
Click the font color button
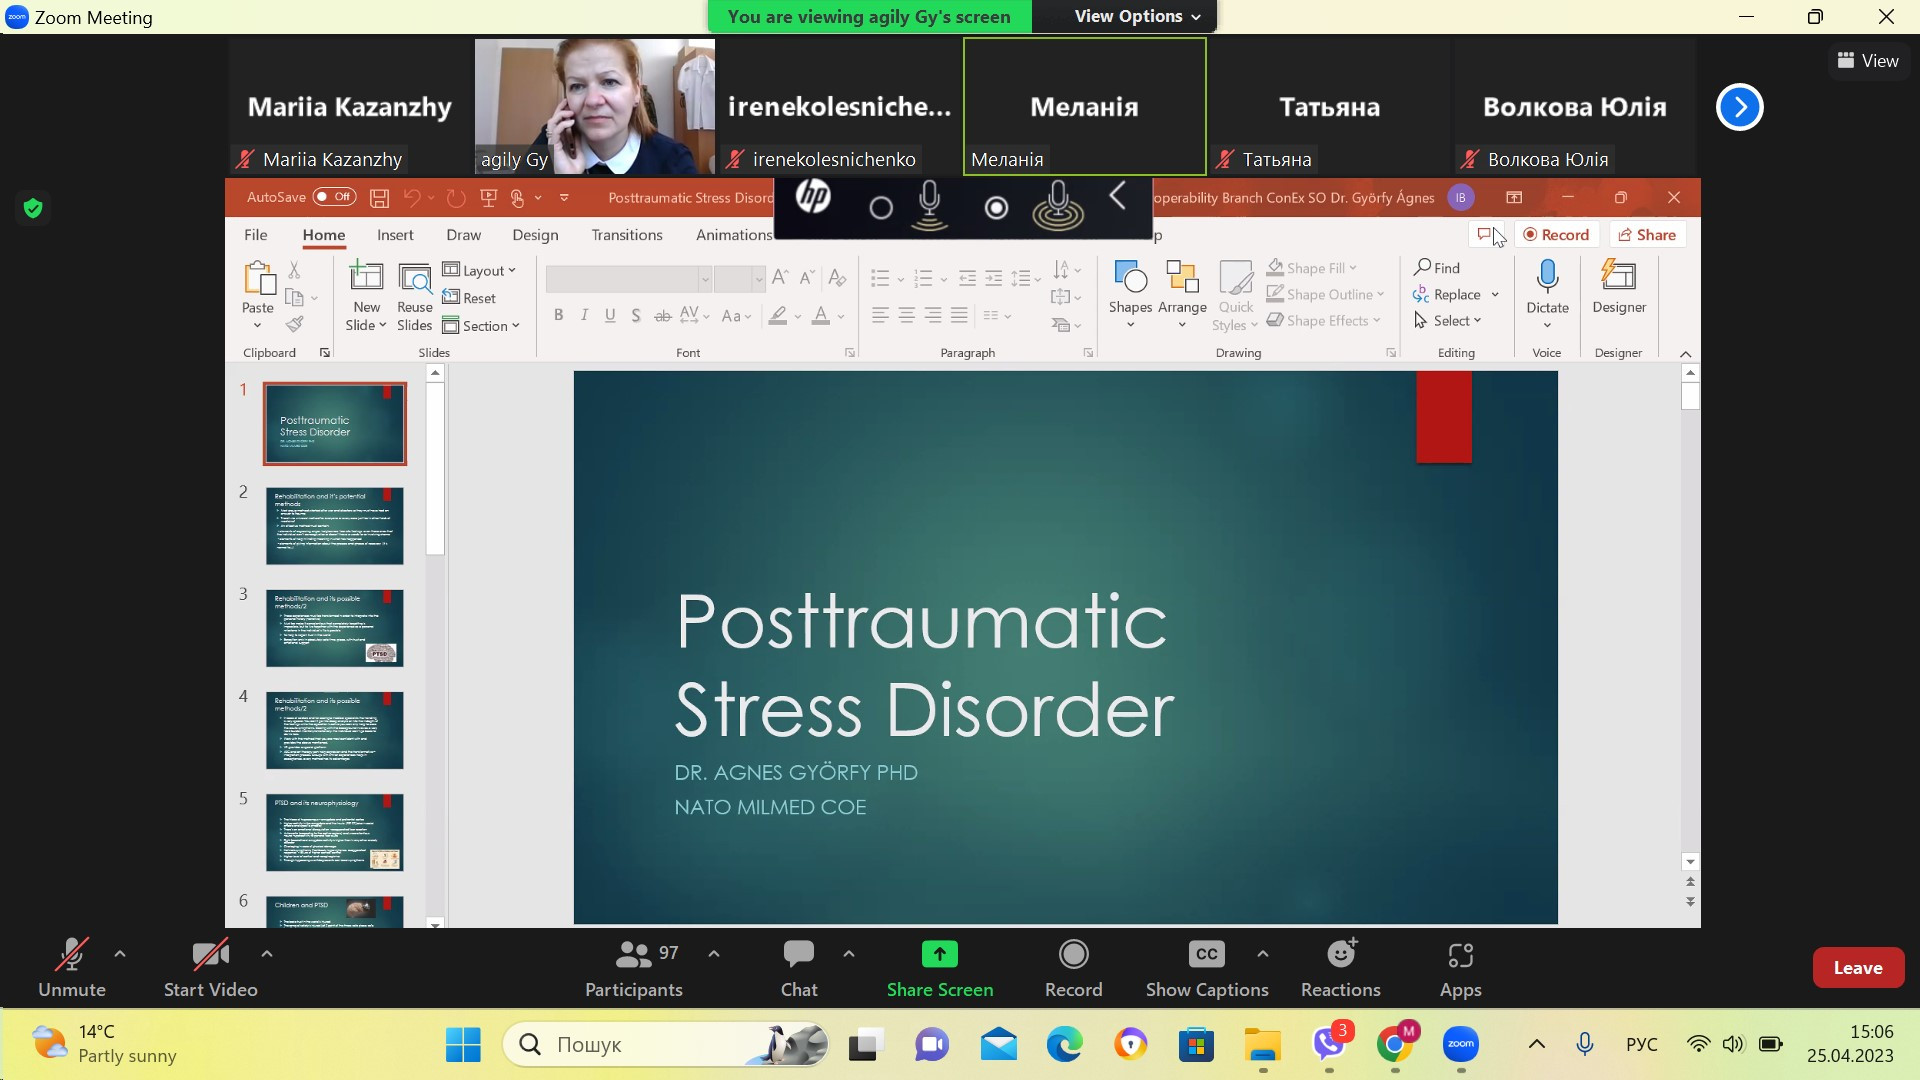click(821, 316)
